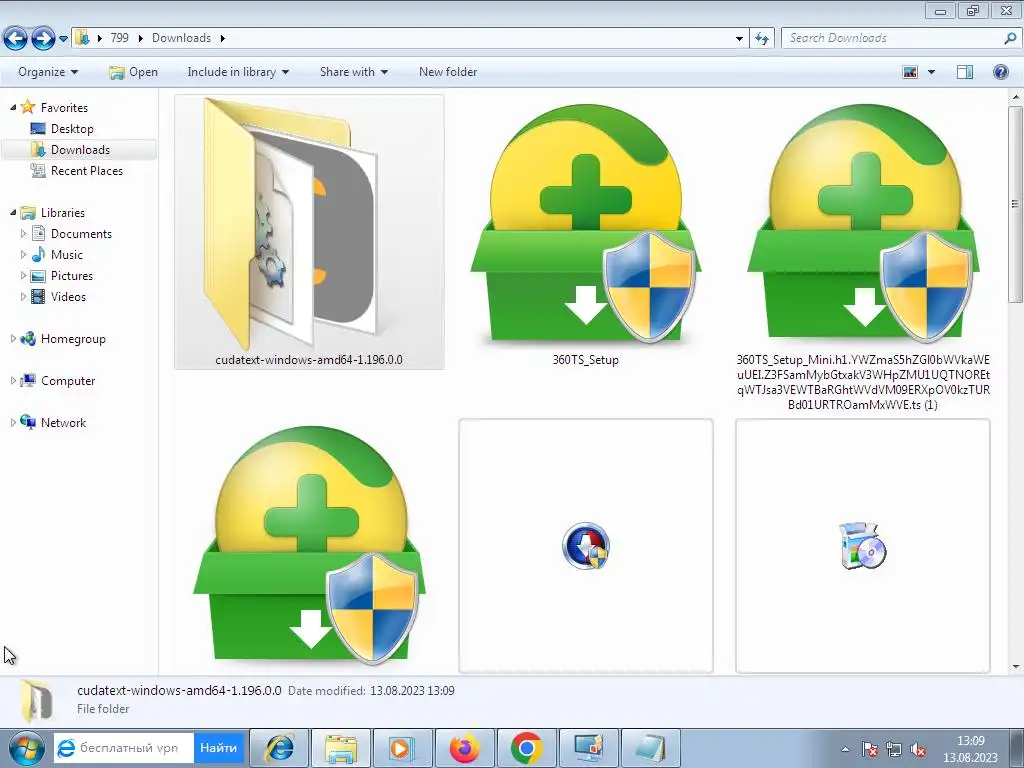Click the Open toolbar button
This screenshot has width=1024, height=768.
click(x=134, y=72)
